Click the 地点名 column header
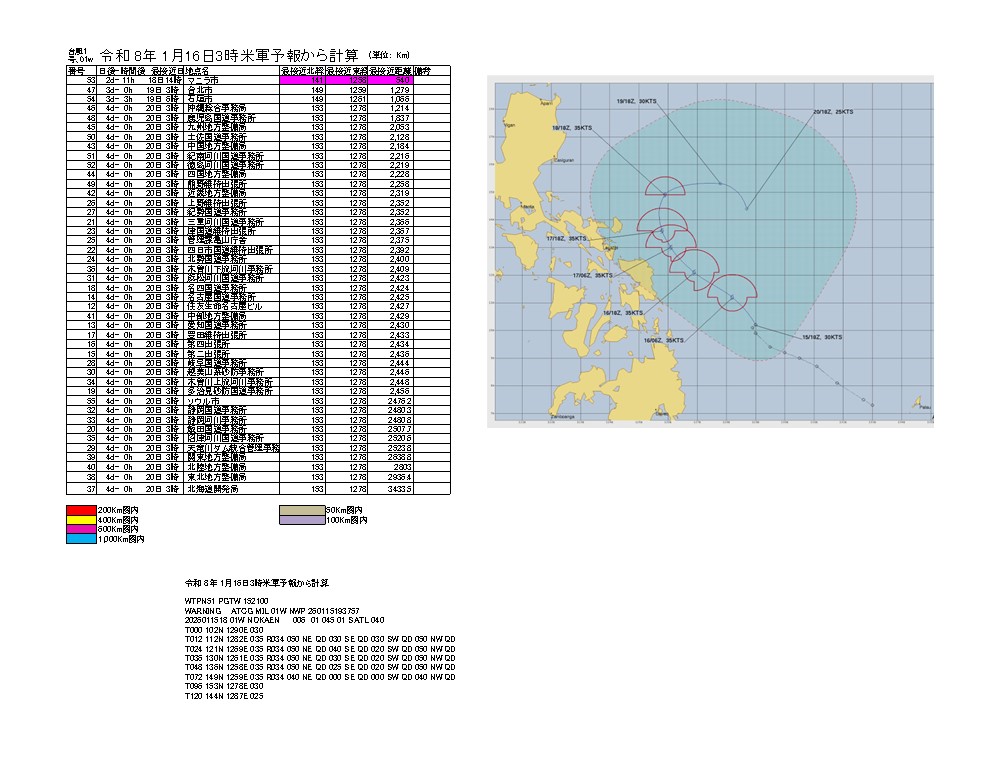Screen dimensions: 1008x760 [x=202, y=71]
